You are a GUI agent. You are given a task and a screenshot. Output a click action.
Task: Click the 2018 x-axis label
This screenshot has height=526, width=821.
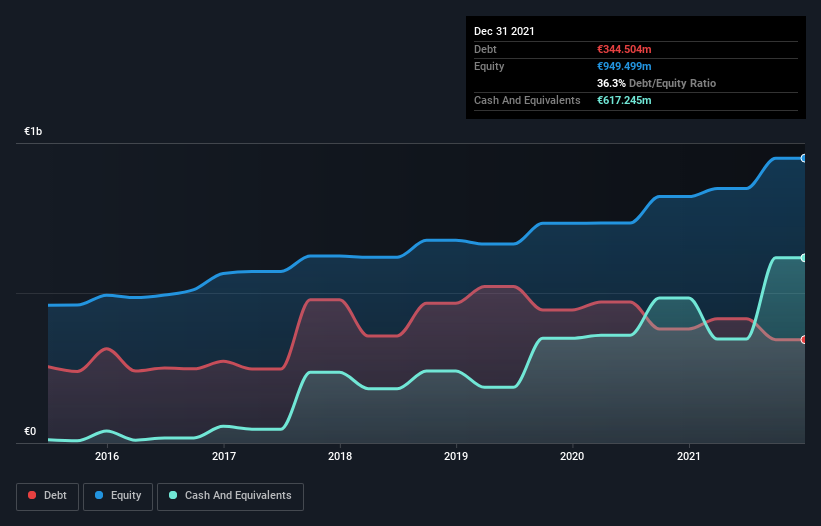(340, 456)
